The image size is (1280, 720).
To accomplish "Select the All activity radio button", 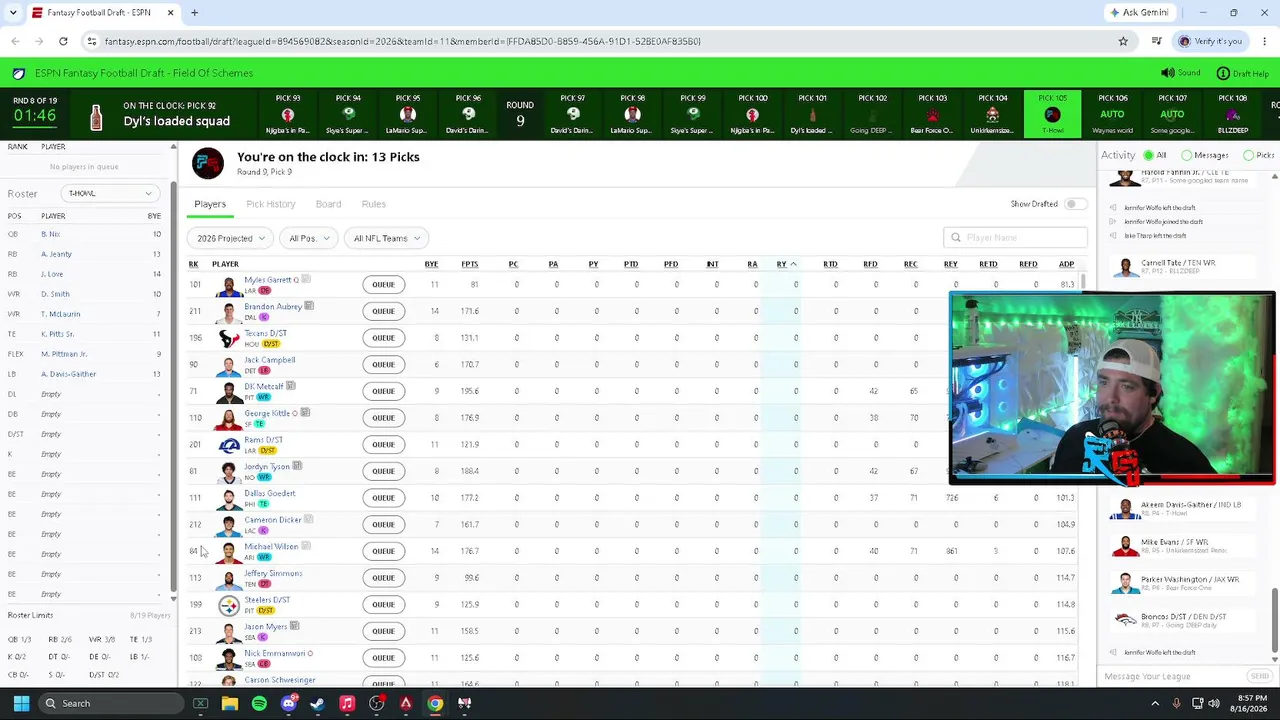I will [1149, 156].
